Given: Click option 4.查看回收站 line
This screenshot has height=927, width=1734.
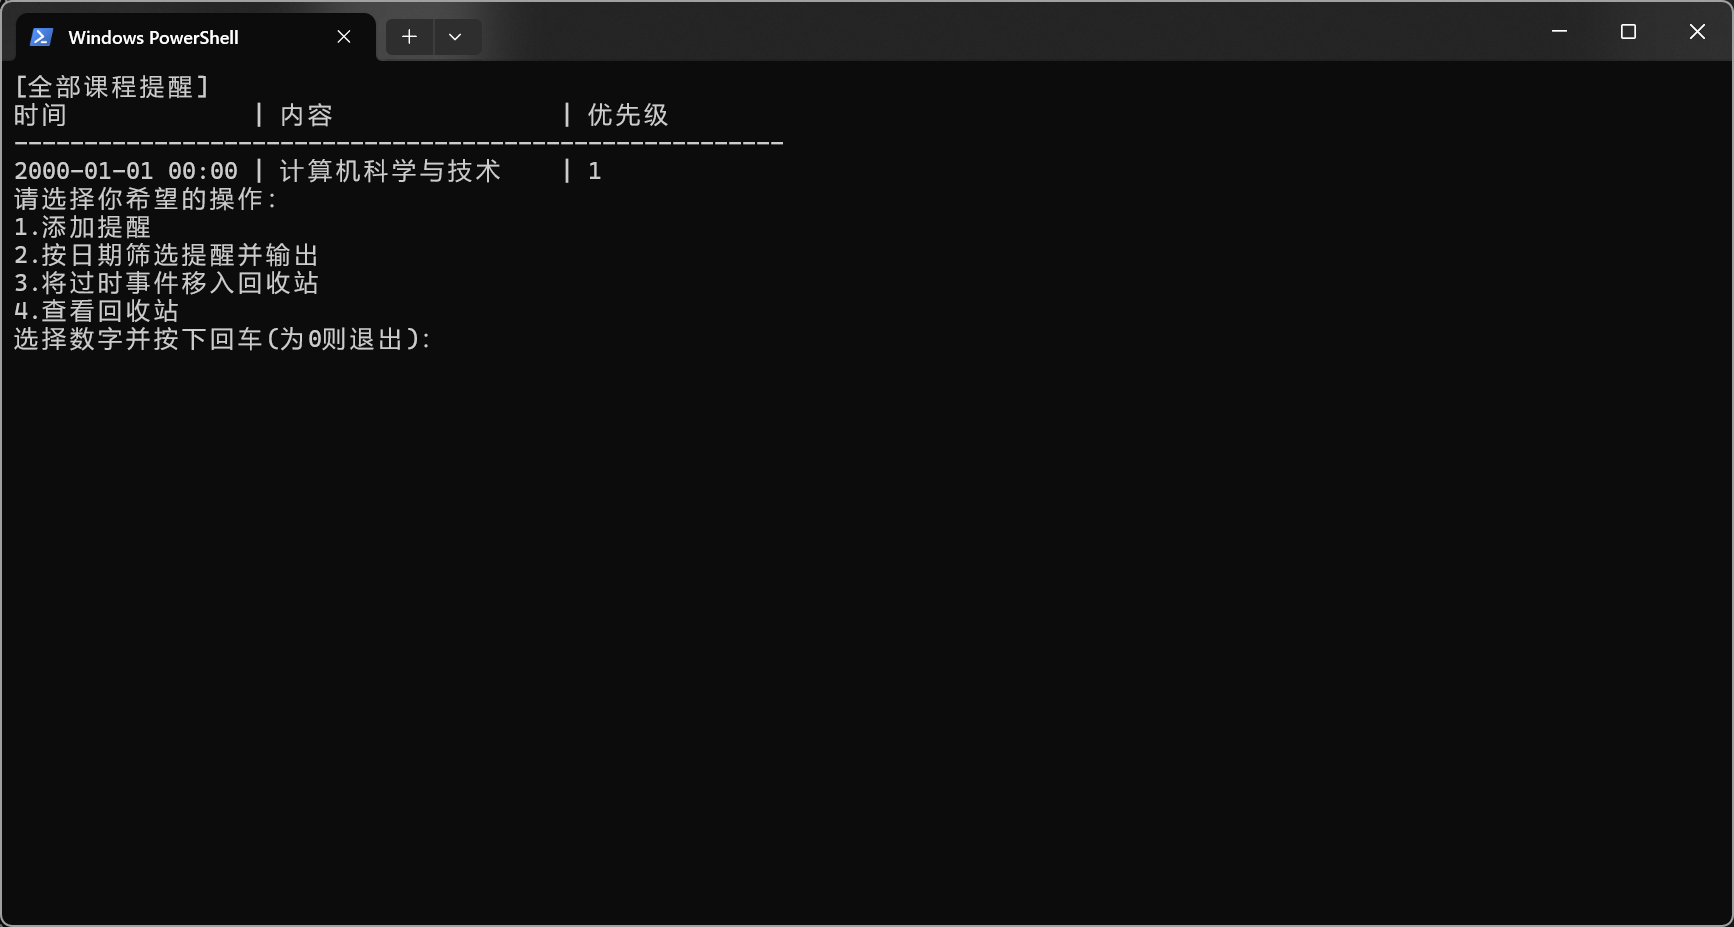Looking at the screenshot, I should [x=96, y=311].
